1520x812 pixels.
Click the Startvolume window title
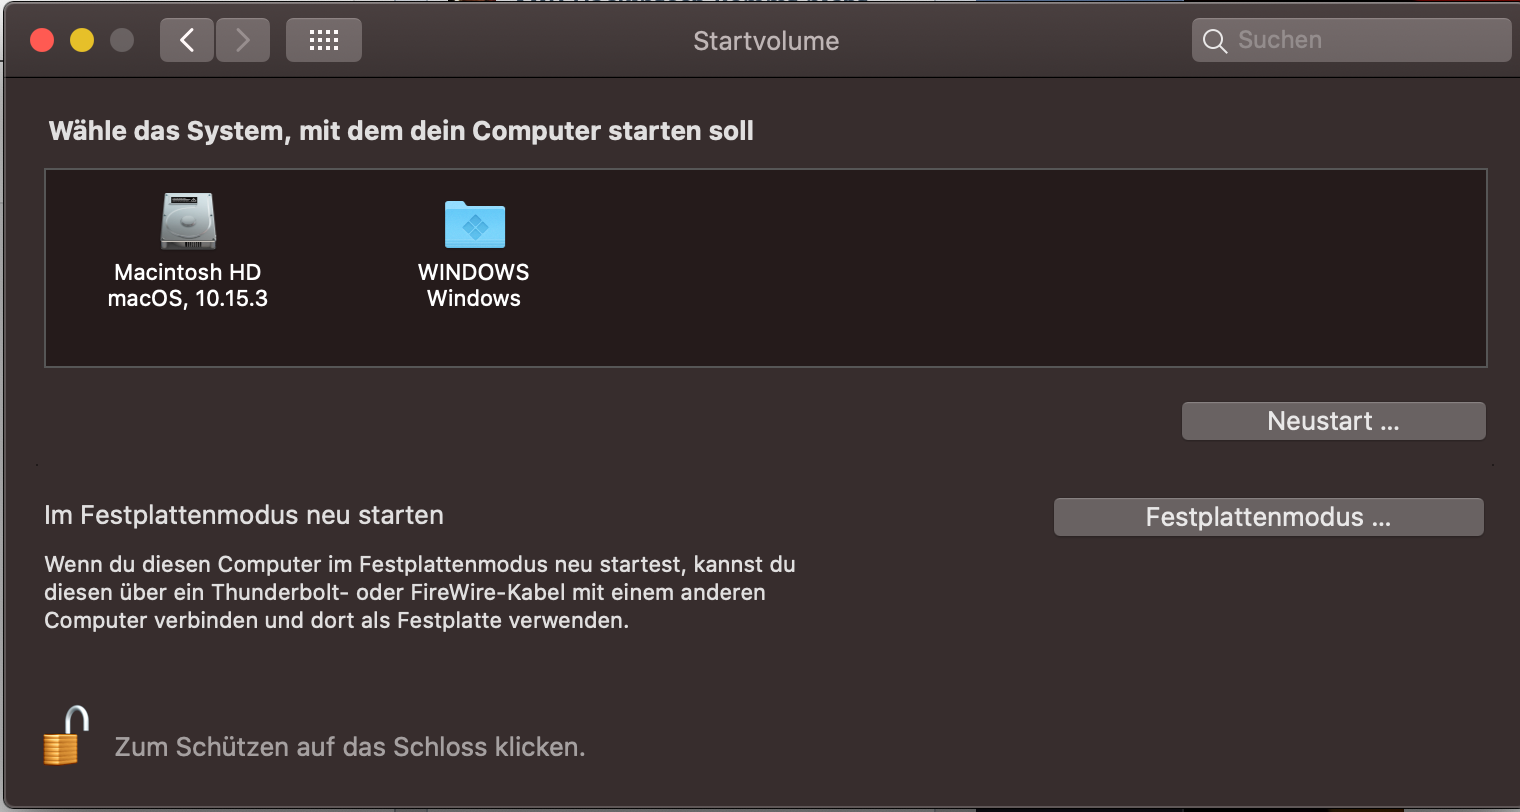[766, 41]
